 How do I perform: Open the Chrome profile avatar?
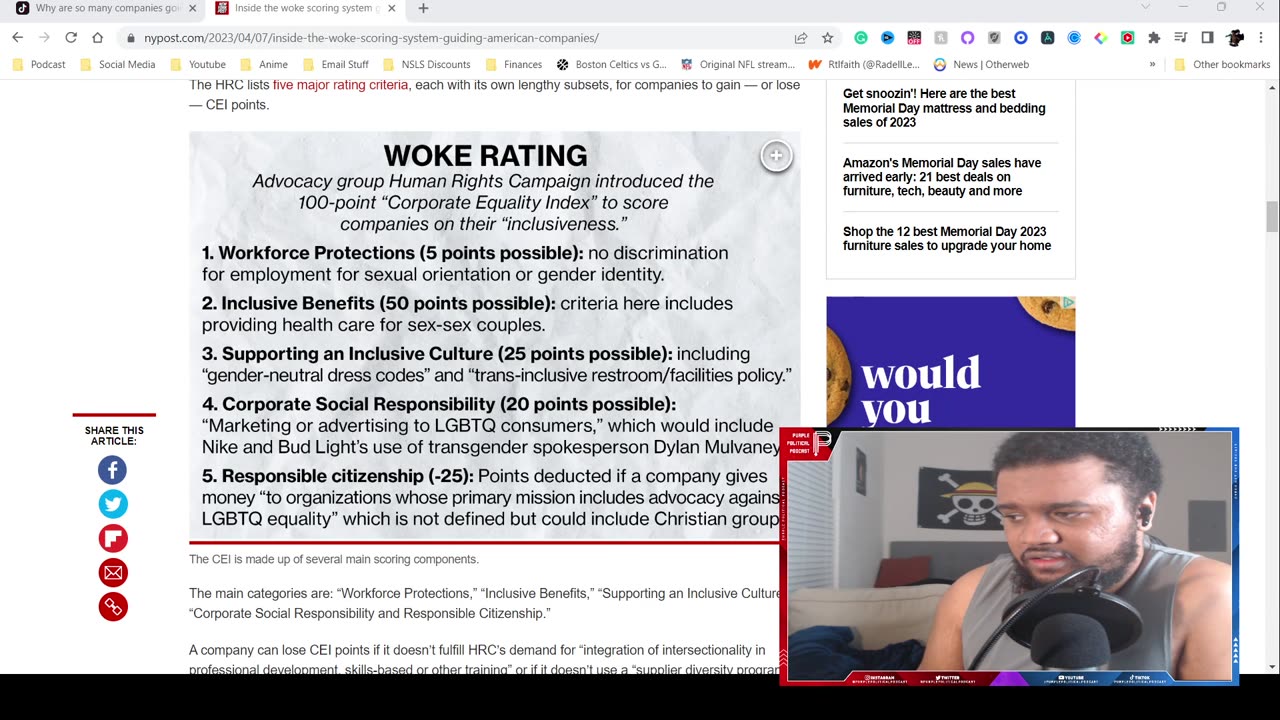(x=1235, y=38)
